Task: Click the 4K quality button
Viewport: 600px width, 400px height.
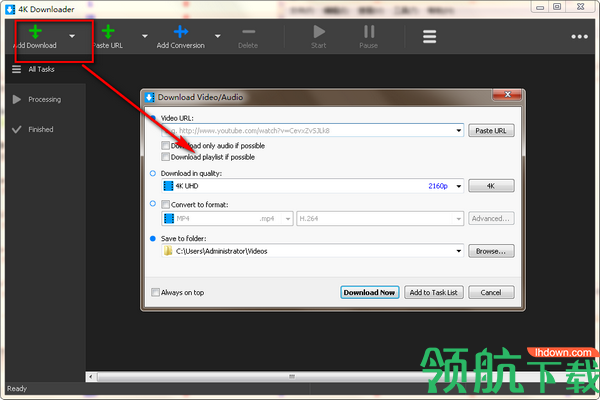Action: [491, 186]
